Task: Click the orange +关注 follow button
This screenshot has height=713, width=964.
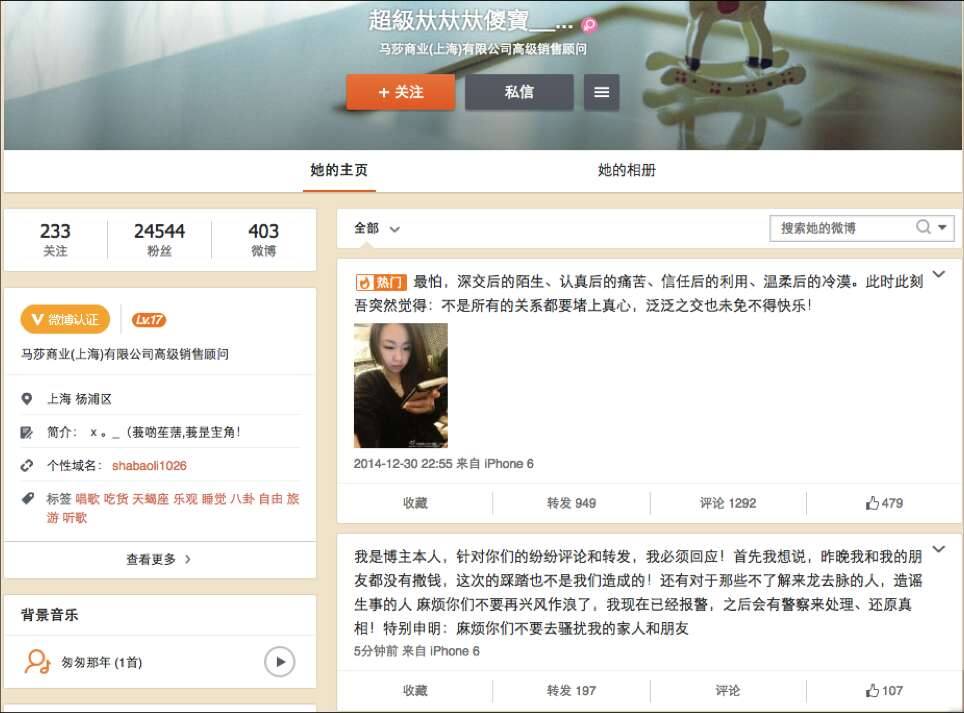Action: coord(401,92)
